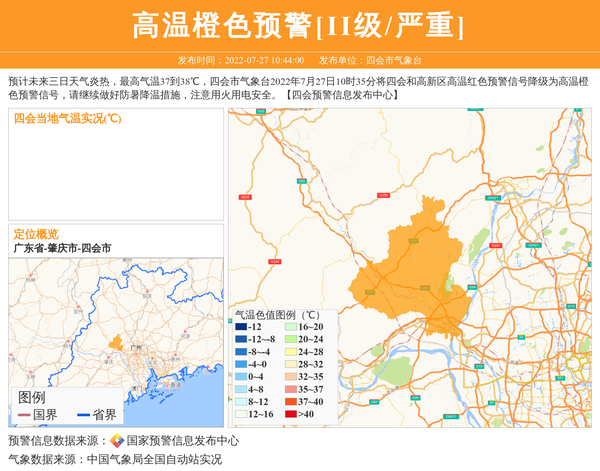Click the 发布时间 timestamp in orange bar
This screenshot has width=600, height=471.
point(240,60)
